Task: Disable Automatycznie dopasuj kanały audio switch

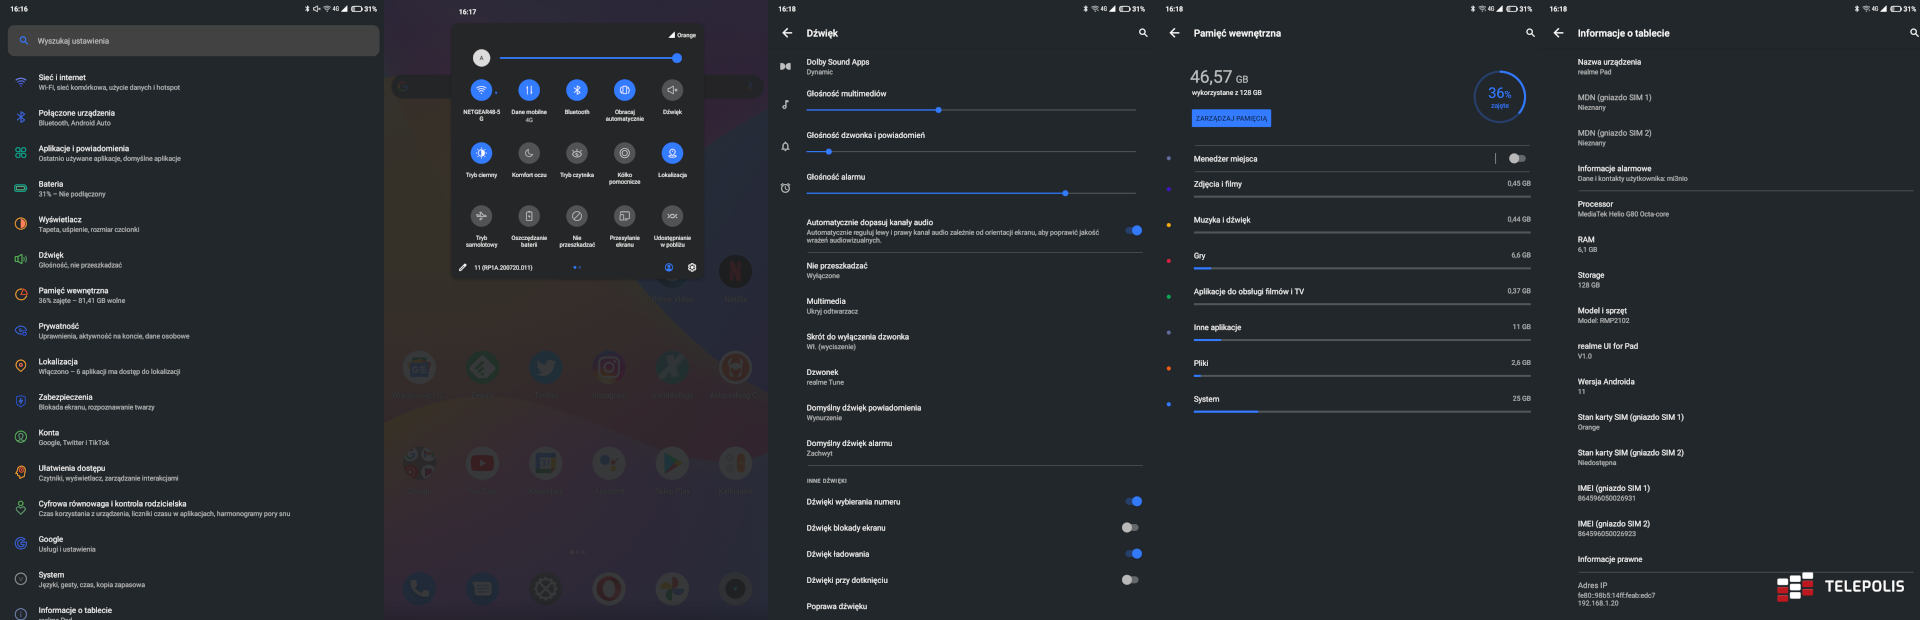Action: coord(1132,230)
